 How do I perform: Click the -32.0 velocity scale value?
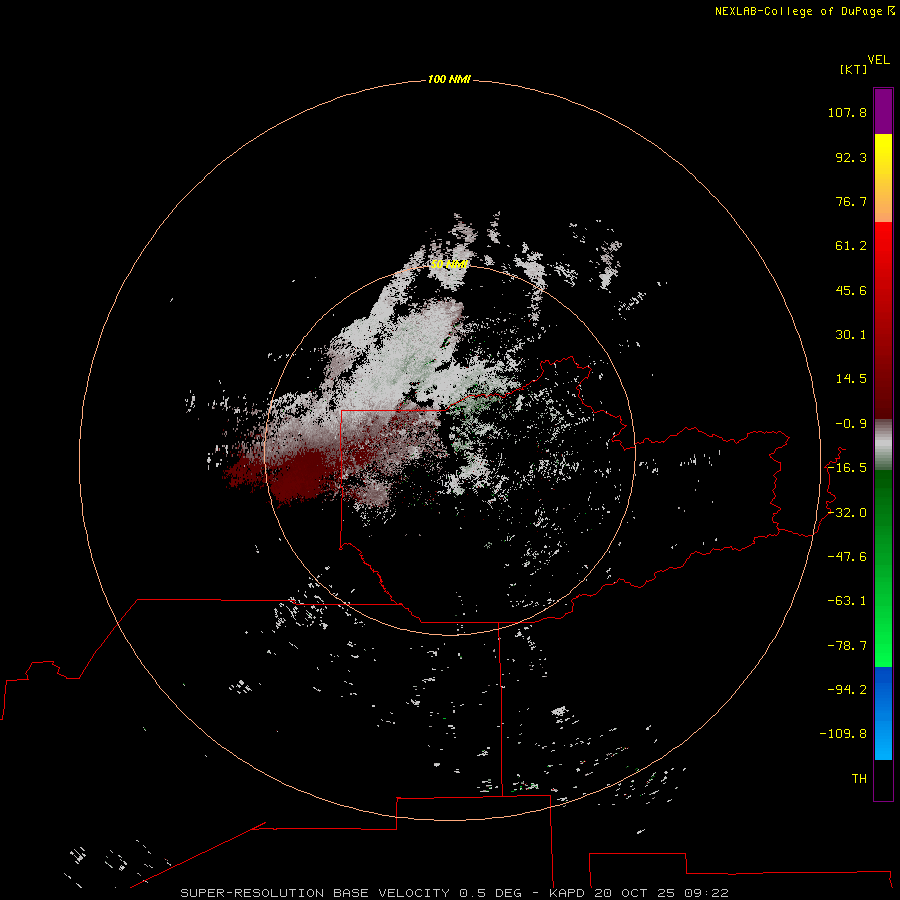[847, 513]
